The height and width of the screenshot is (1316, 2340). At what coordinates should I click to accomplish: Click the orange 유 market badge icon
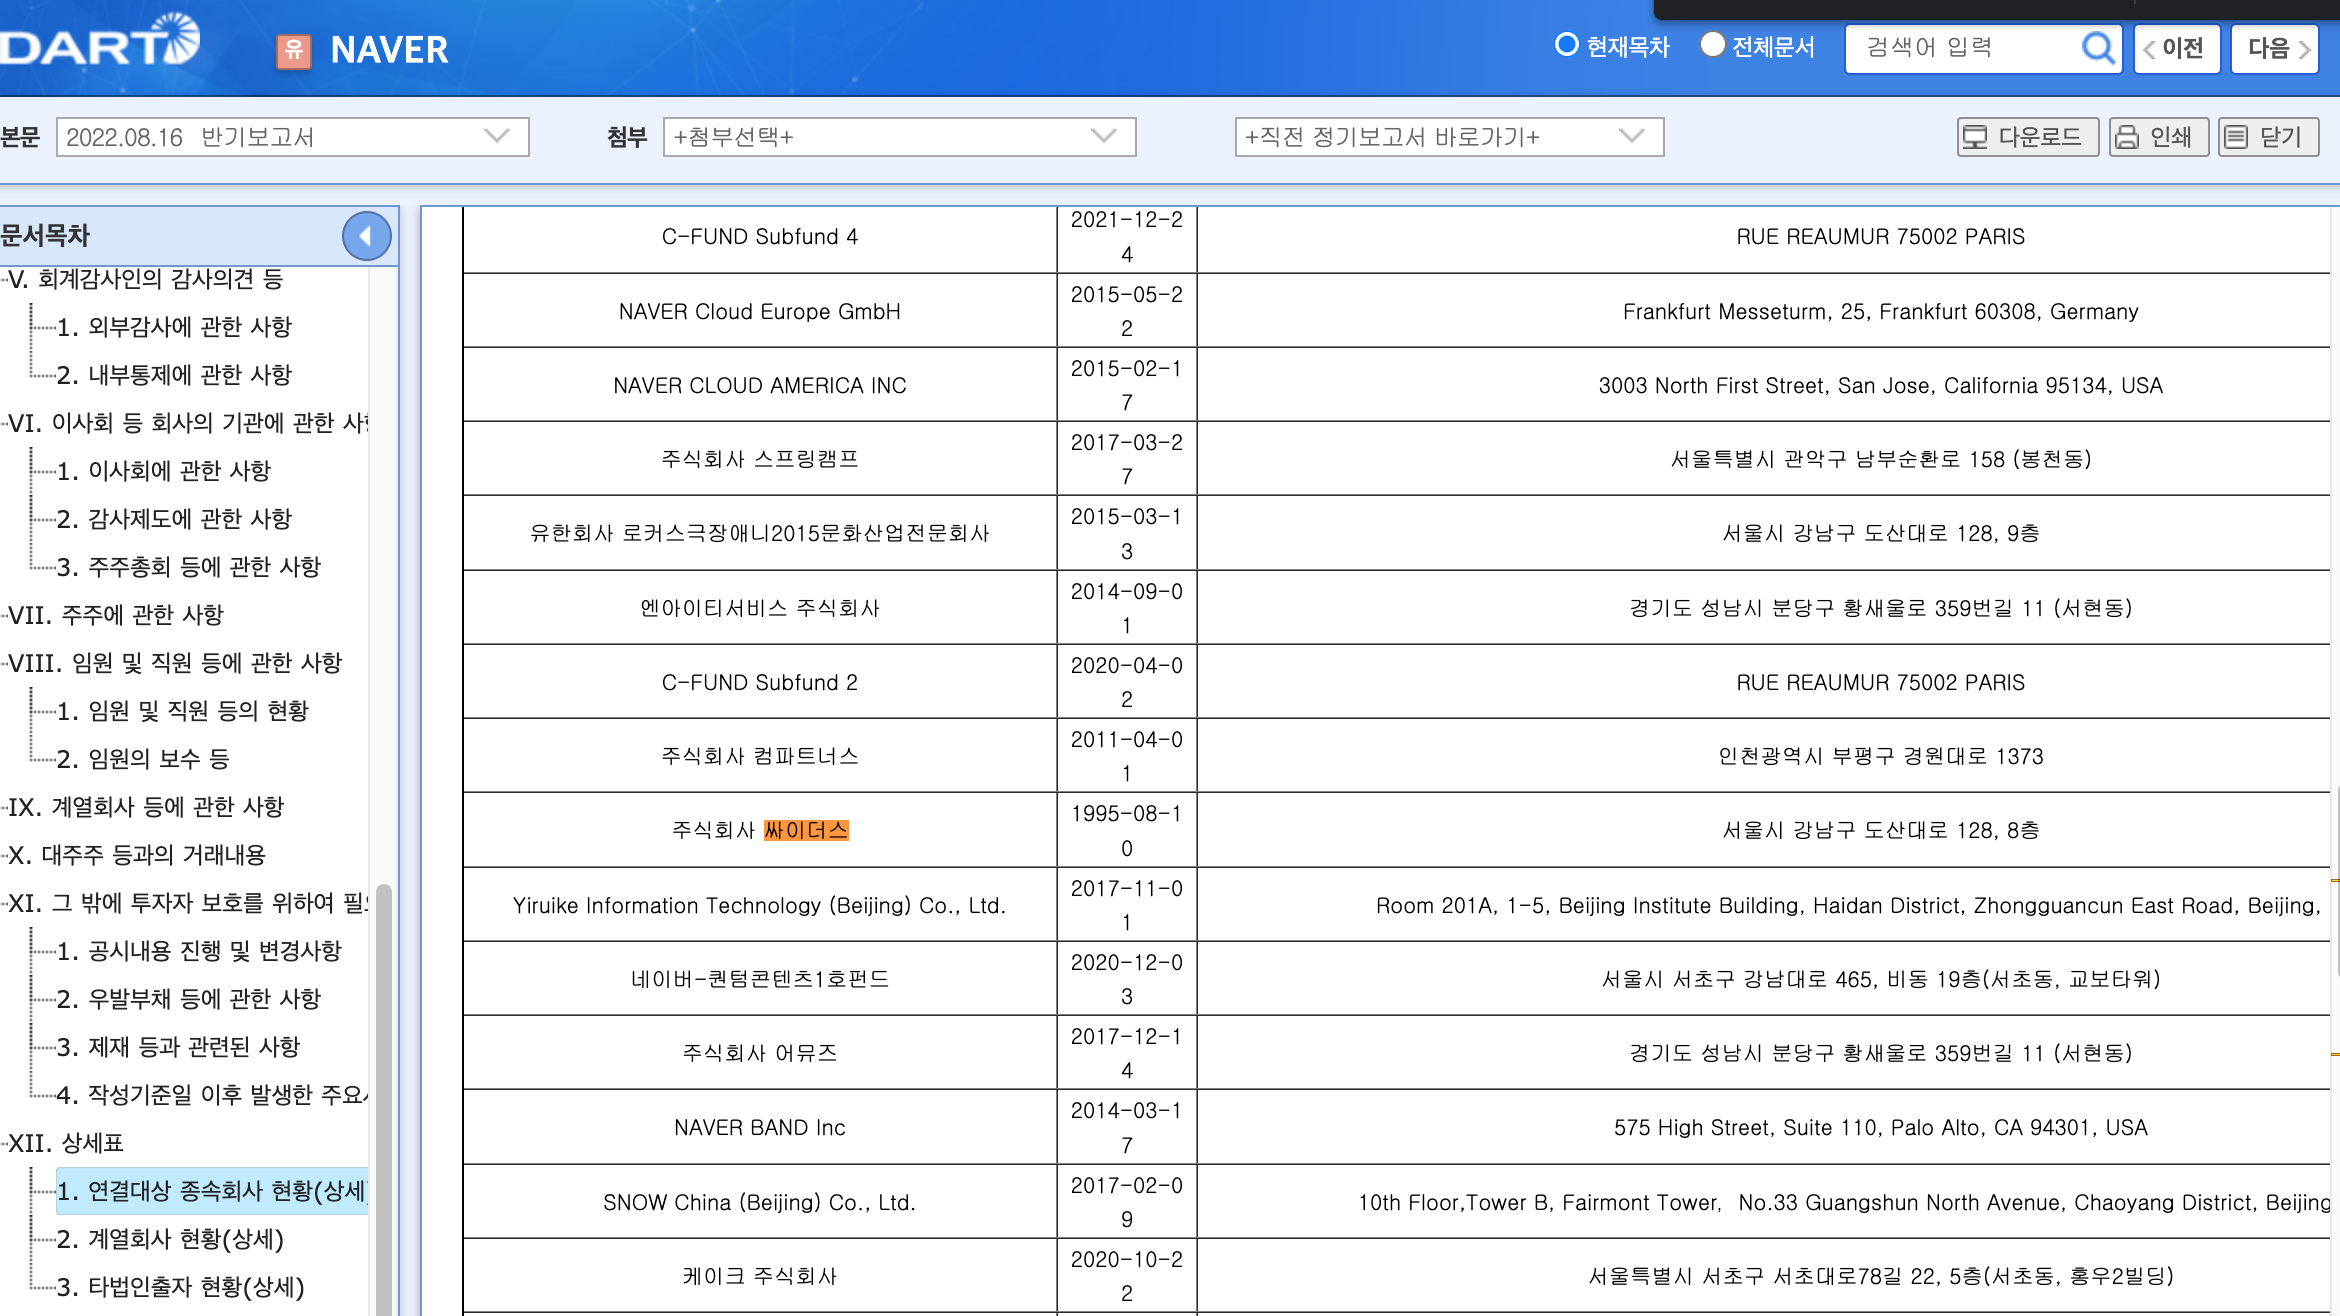point(293,50)
